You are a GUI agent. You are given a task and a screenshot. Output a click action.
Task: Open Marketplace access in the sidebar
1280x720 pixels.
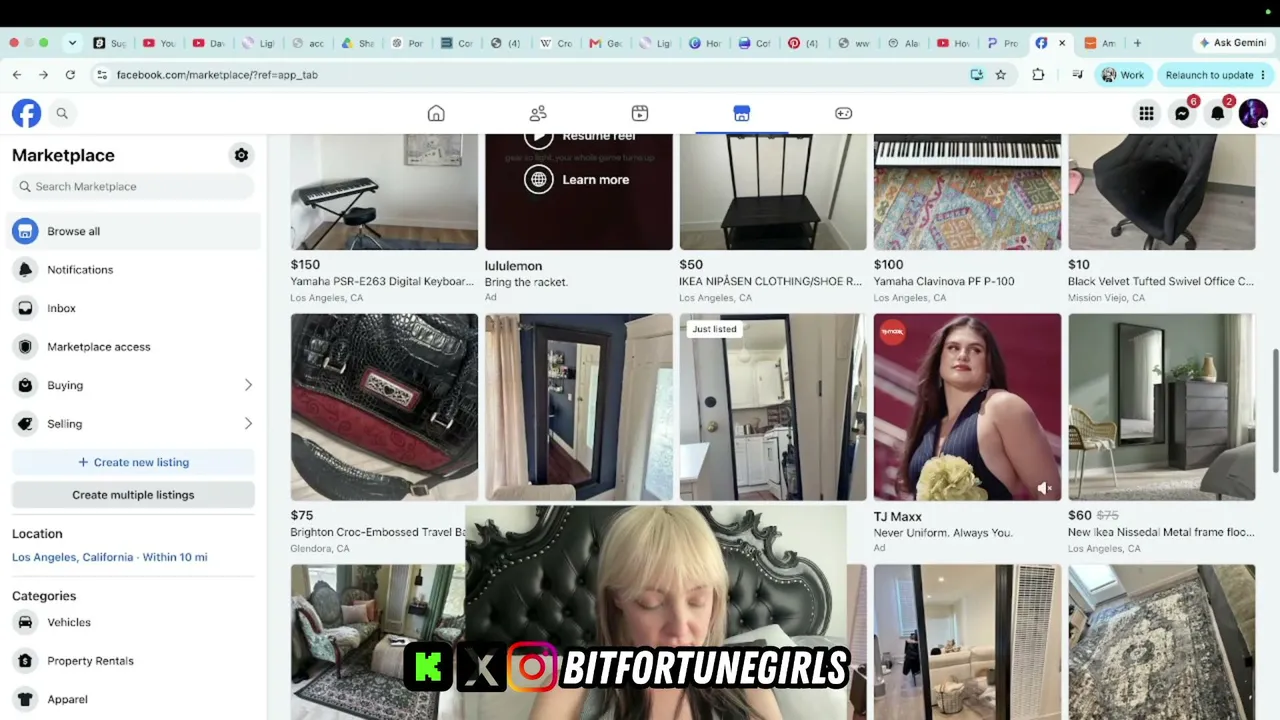pyautogui.click(x=133, y=347)
